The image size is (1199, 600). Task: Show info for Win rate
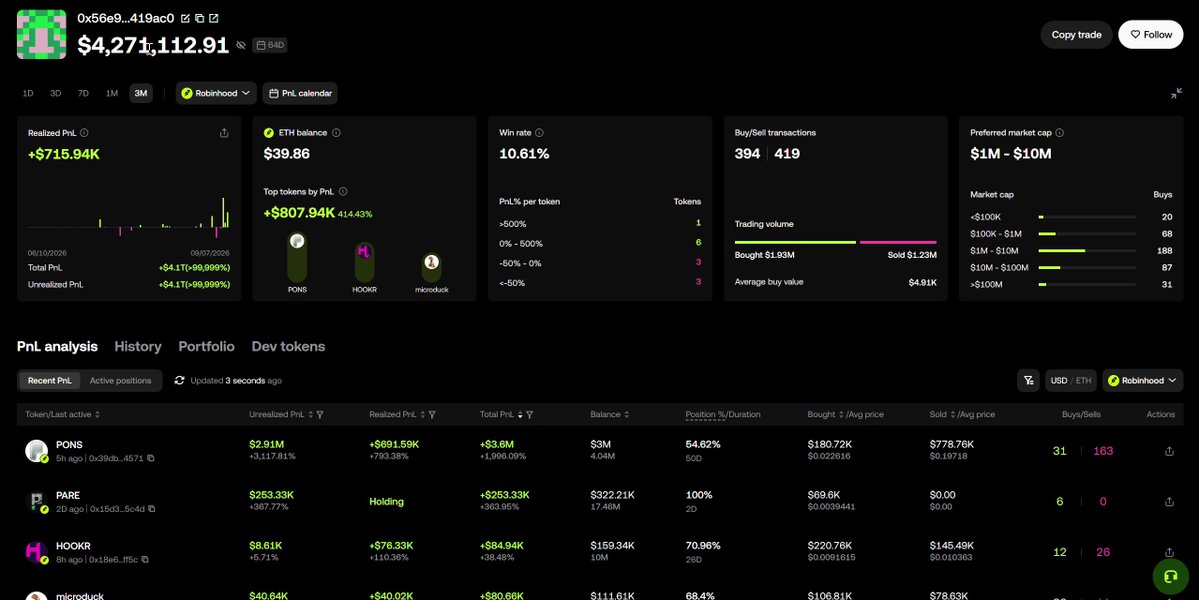point(539,133)
